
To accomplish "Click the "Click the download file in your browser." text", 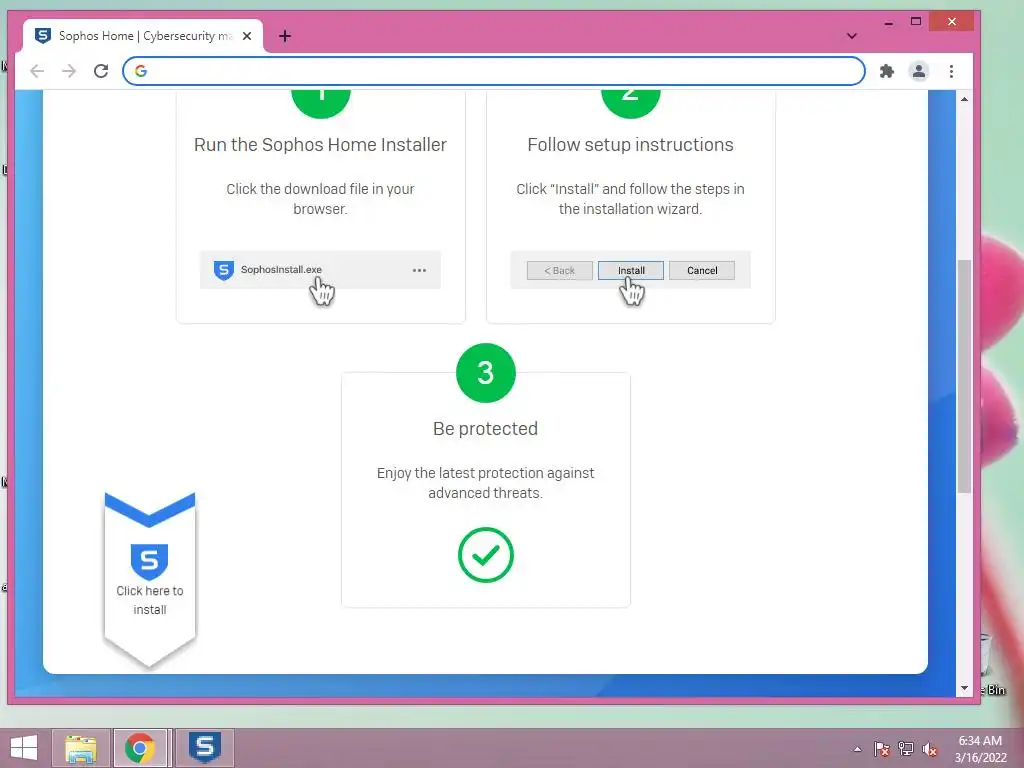I will [x=320, y=199].
